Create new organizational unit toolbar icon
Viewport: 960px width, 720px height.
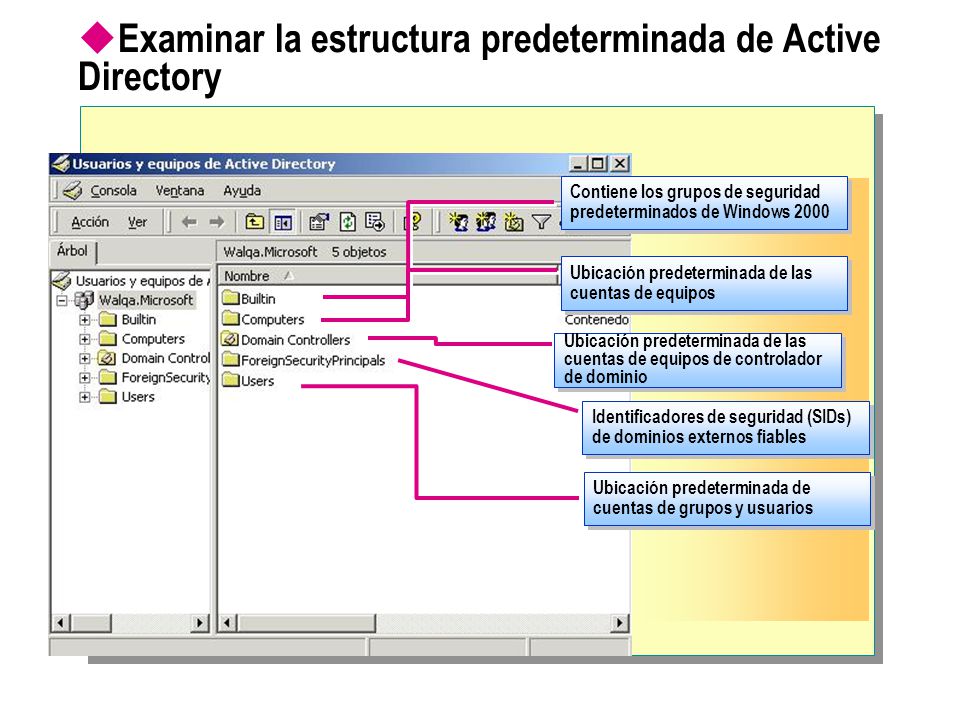tap(513, 222)
